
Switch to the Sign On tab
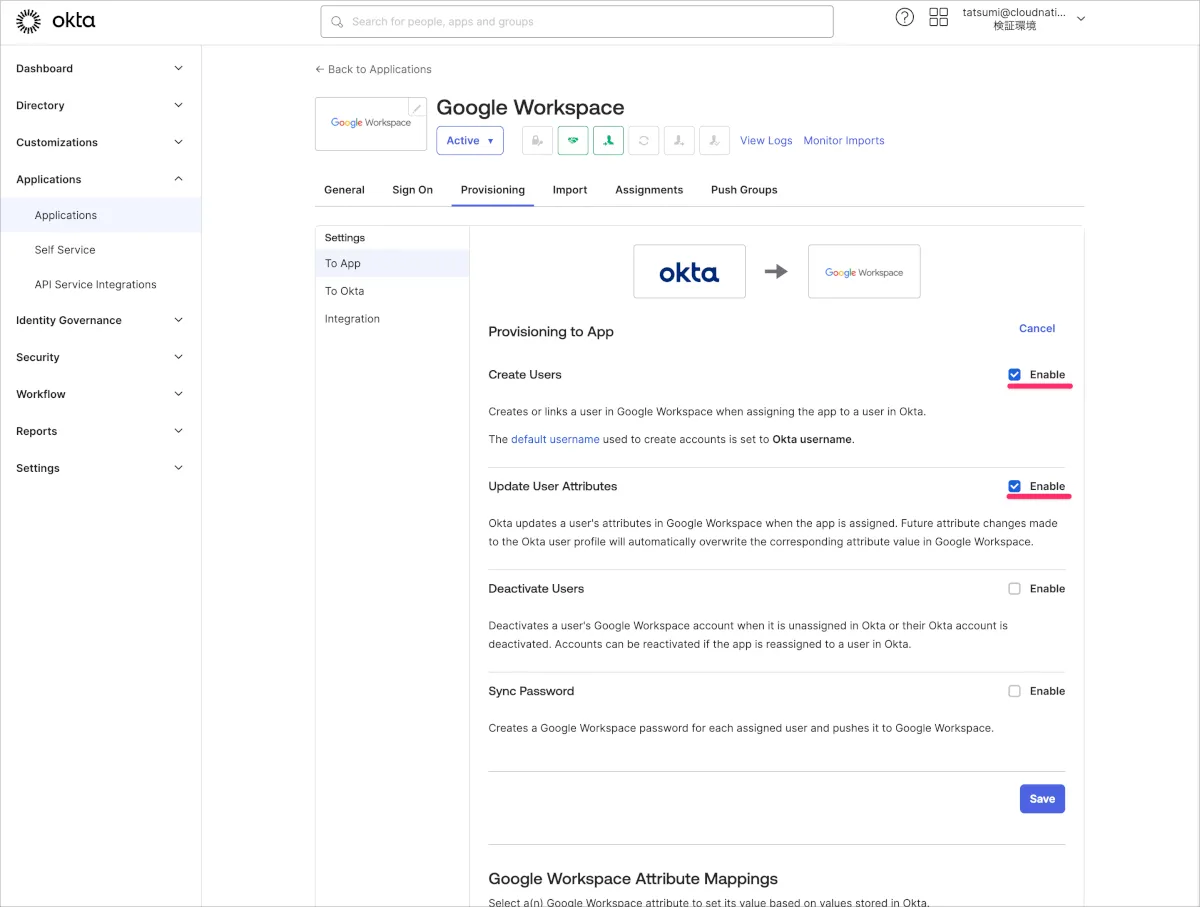pyautogui.click(x=412, y=190)
